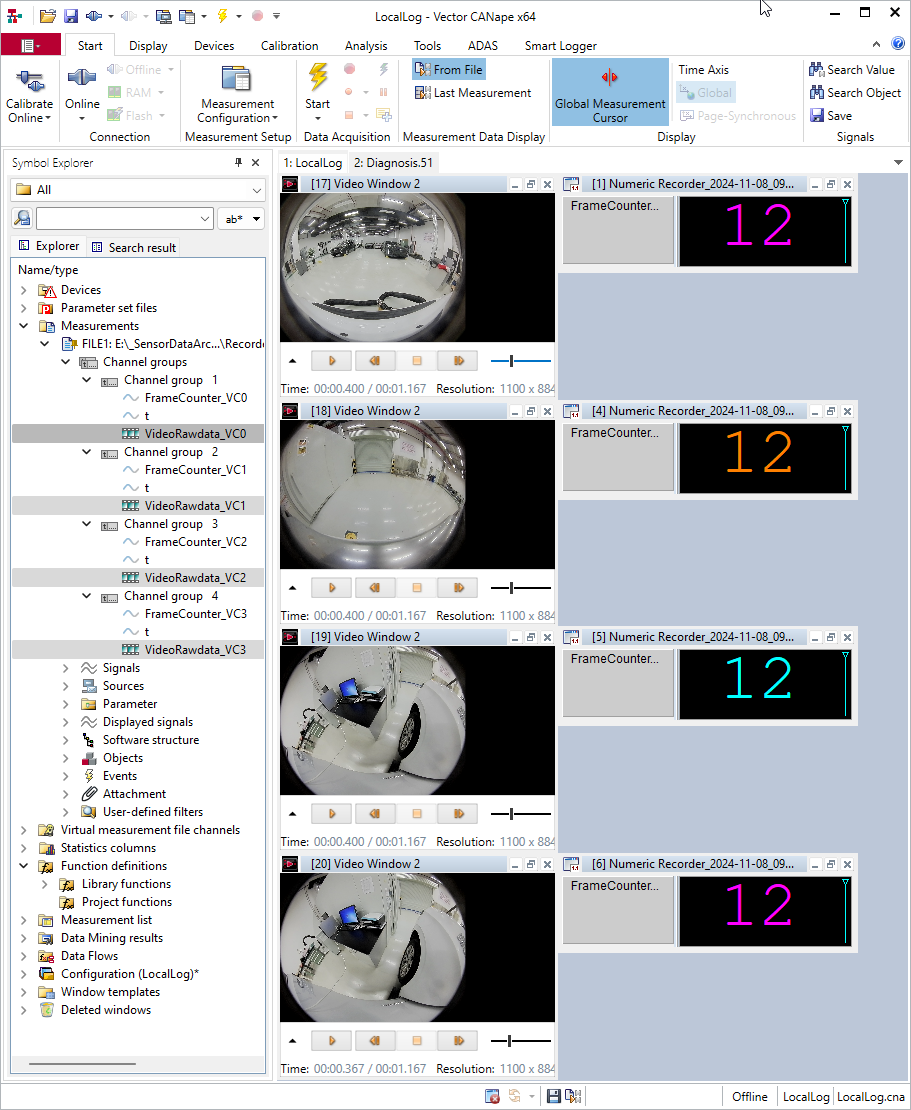Step forward in Video Window 18

coord(459,588)
